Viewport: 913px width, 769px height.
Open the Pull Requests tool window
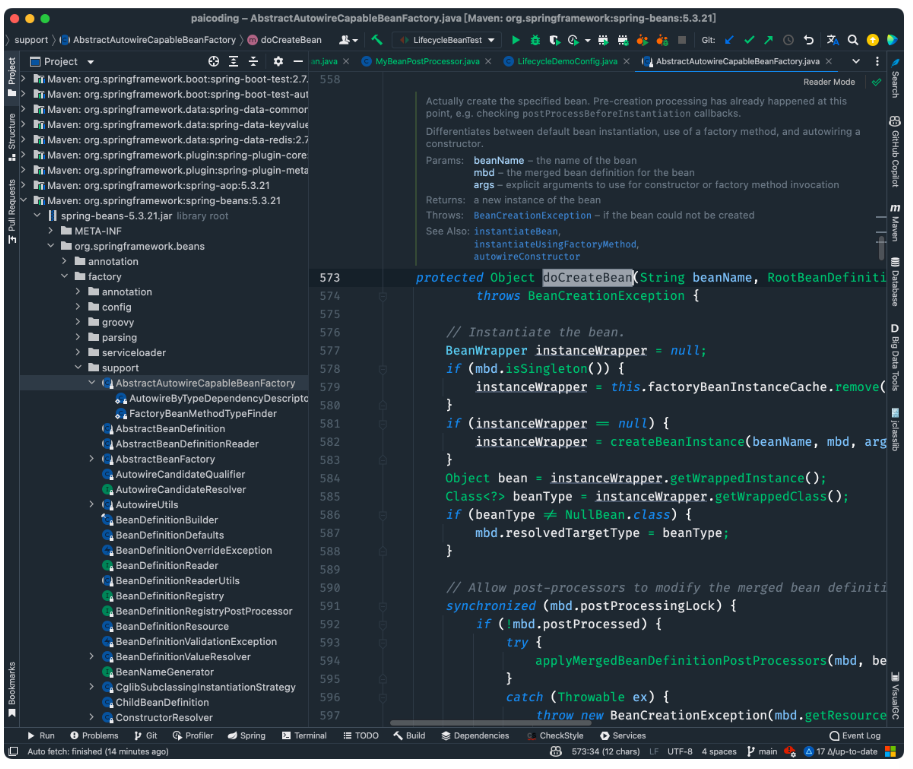coord(12,212)
